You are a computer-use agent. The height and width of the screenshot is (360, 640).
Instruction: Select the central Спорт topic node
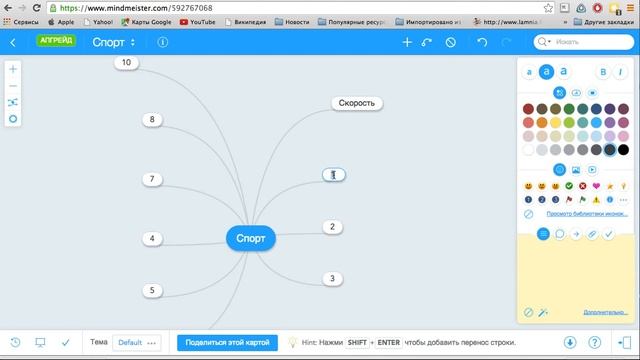tap(251, 238)
